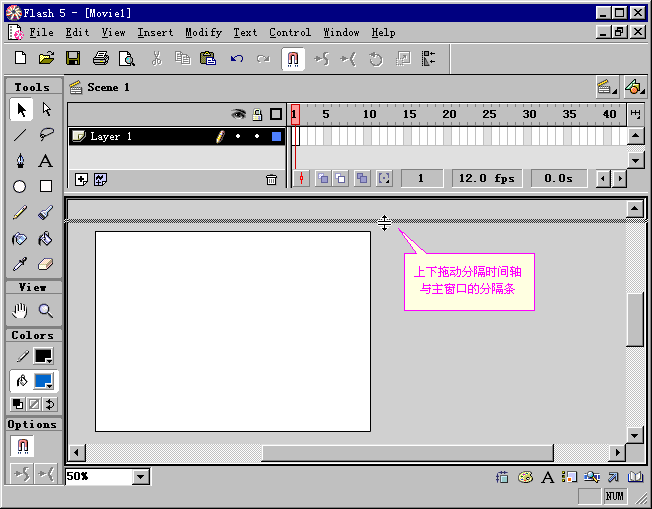
Task: Open the stroke color swatch picker
Action: point(43,356)
